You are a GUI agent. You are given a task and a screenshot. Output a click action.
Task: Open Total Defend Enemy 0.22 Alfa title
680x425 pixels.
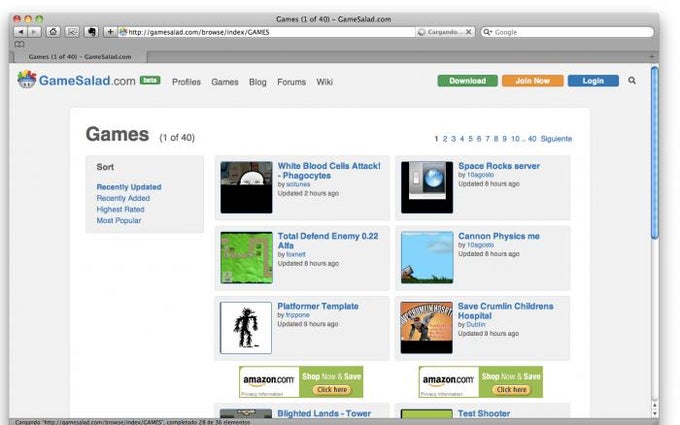327,241
